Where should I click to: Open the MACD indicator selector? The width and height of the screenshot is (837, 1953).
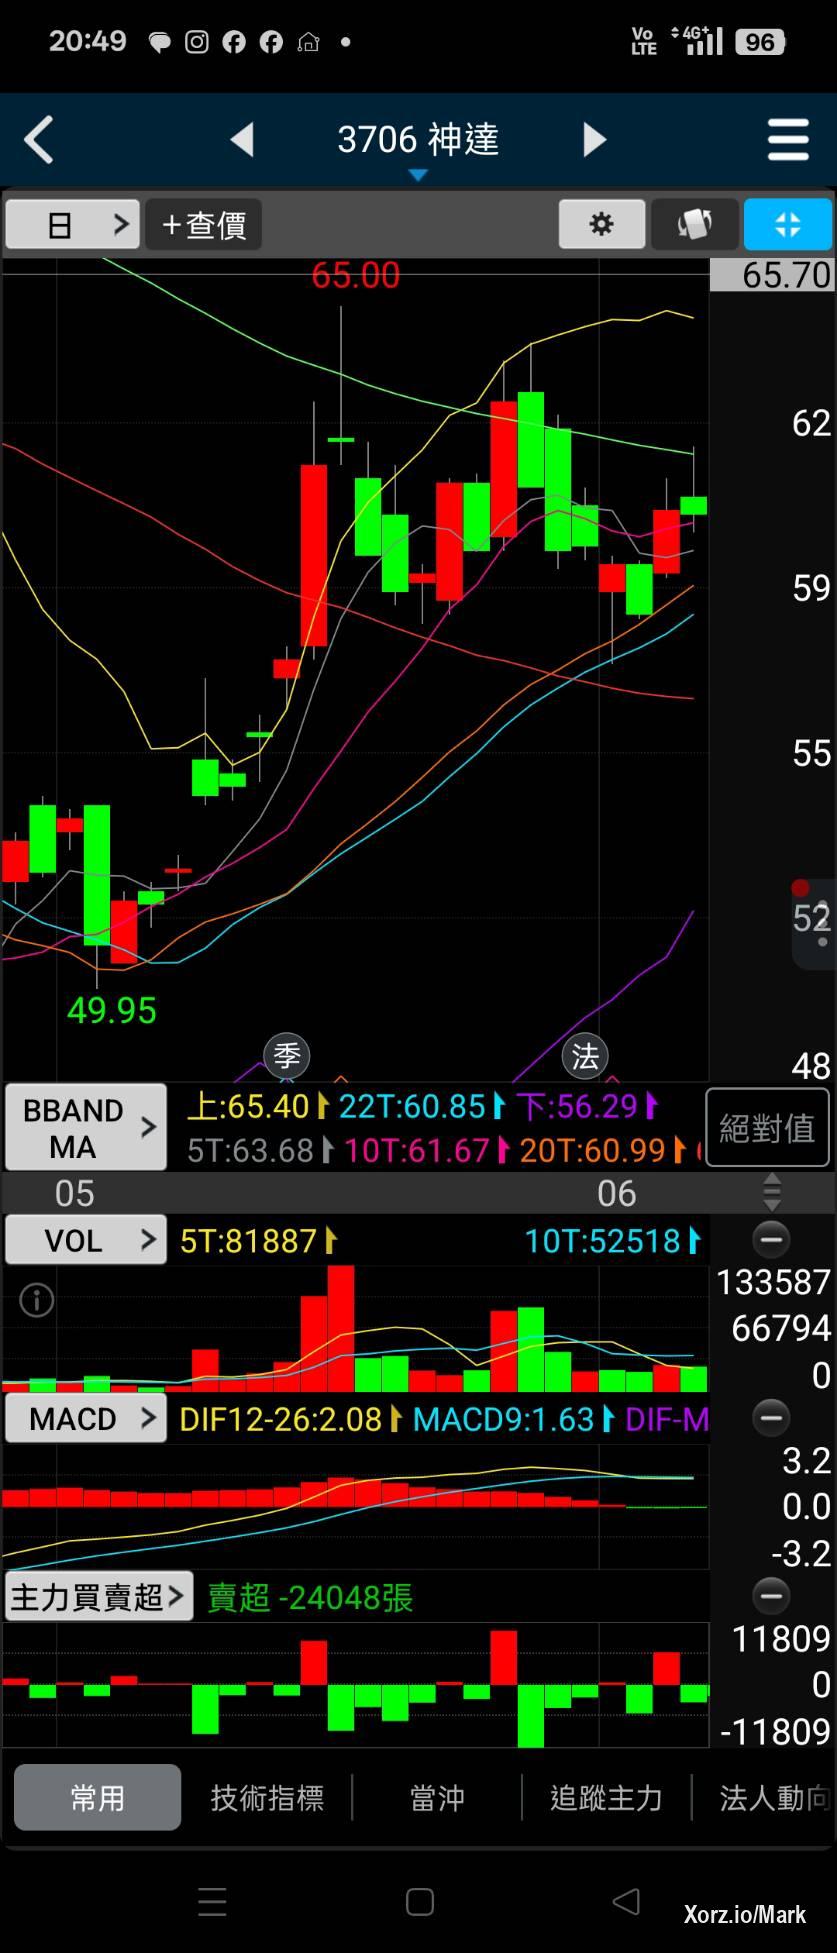86,1419
